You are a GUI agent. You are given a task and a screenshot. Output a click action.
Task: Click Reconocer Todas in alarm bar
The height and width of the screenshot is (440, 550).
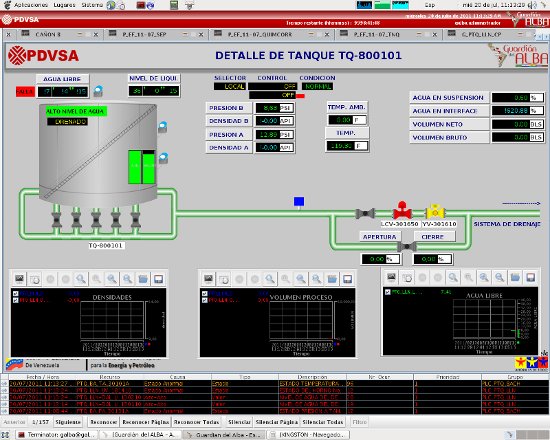point(196,422)
